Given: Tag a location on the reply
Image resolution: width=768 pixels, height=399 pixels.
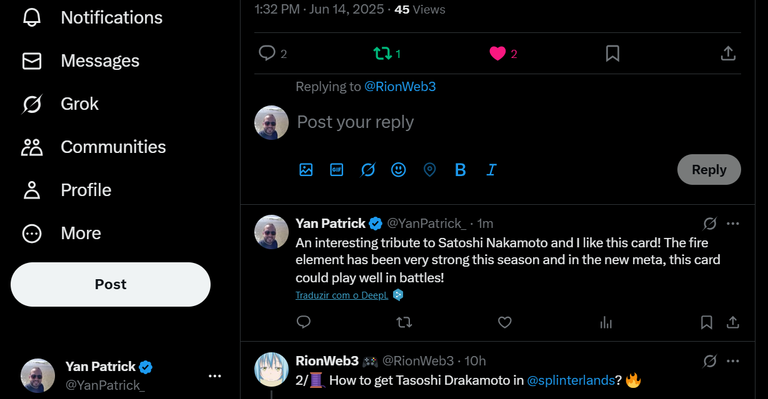Looking at the screenshot, I should (x=430, y=170).
